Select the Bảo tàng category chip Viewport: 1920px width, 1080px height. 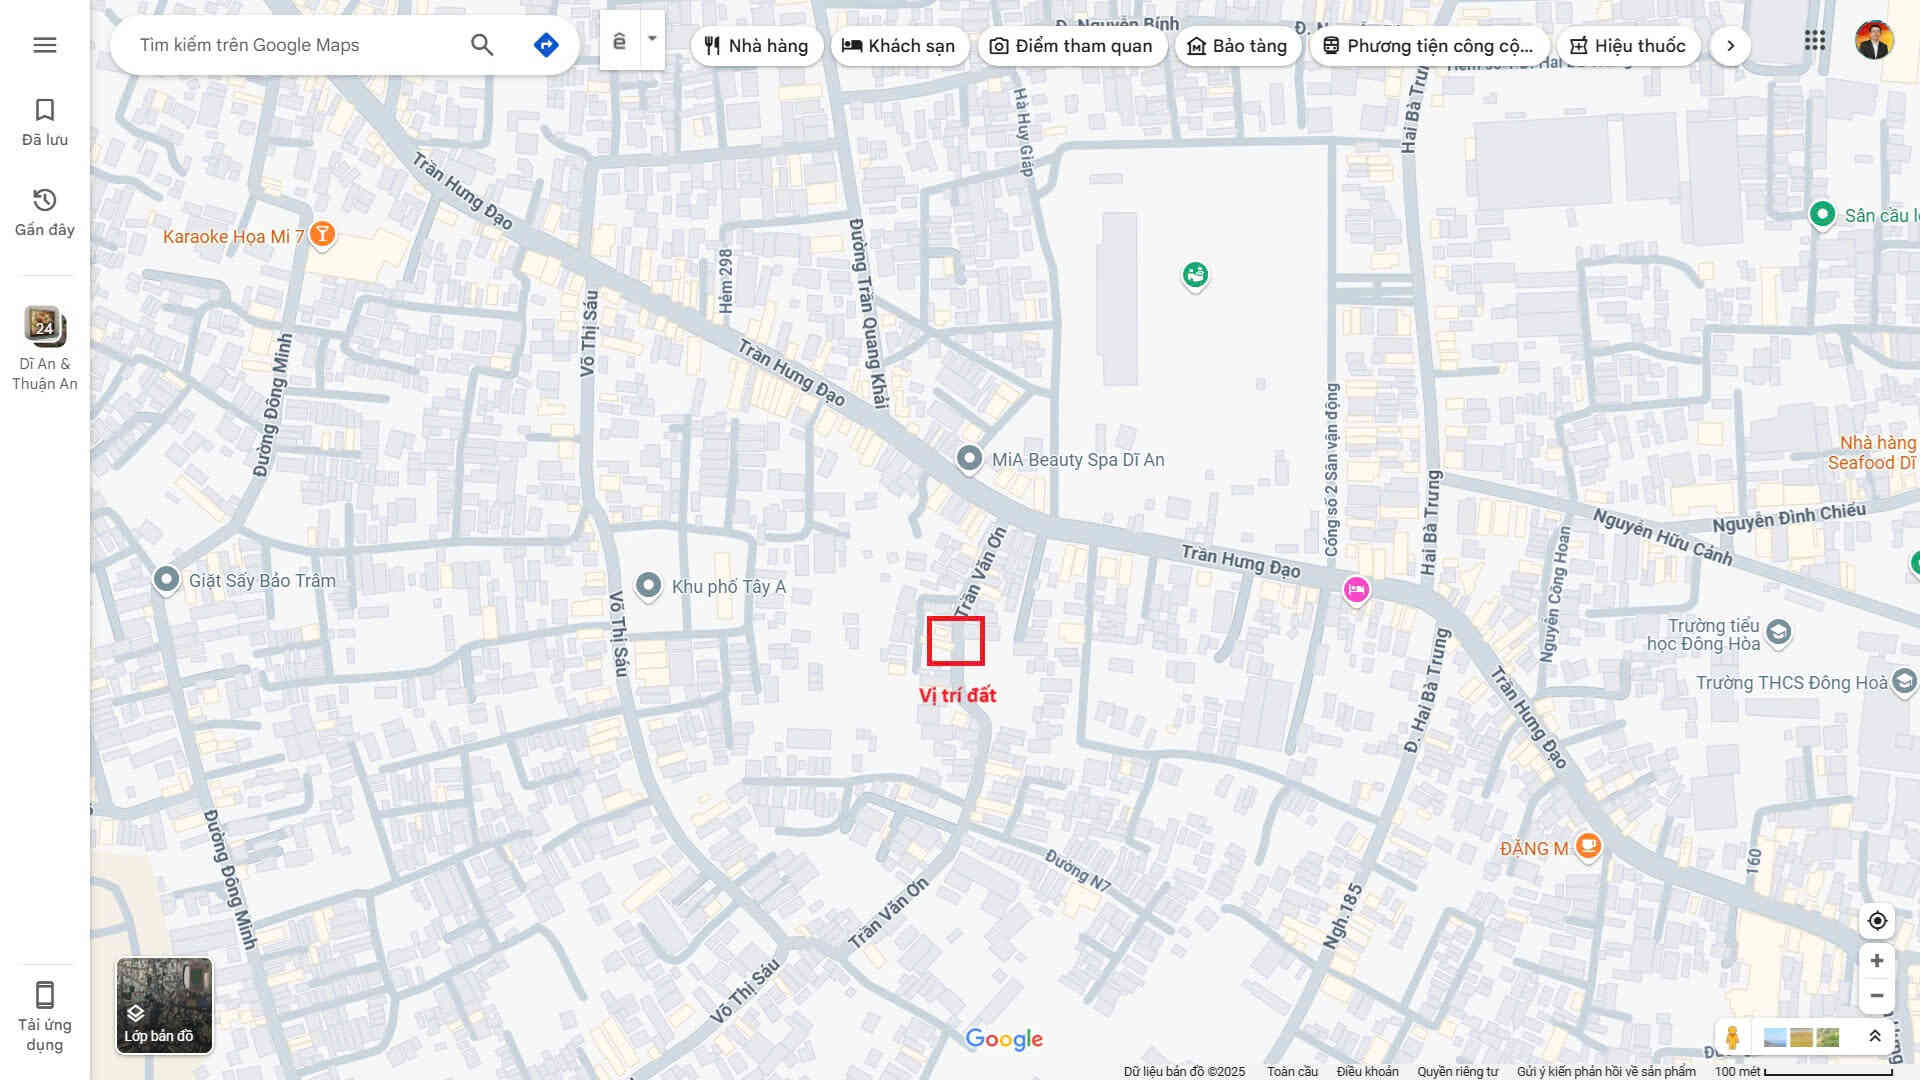[1237, 46]
